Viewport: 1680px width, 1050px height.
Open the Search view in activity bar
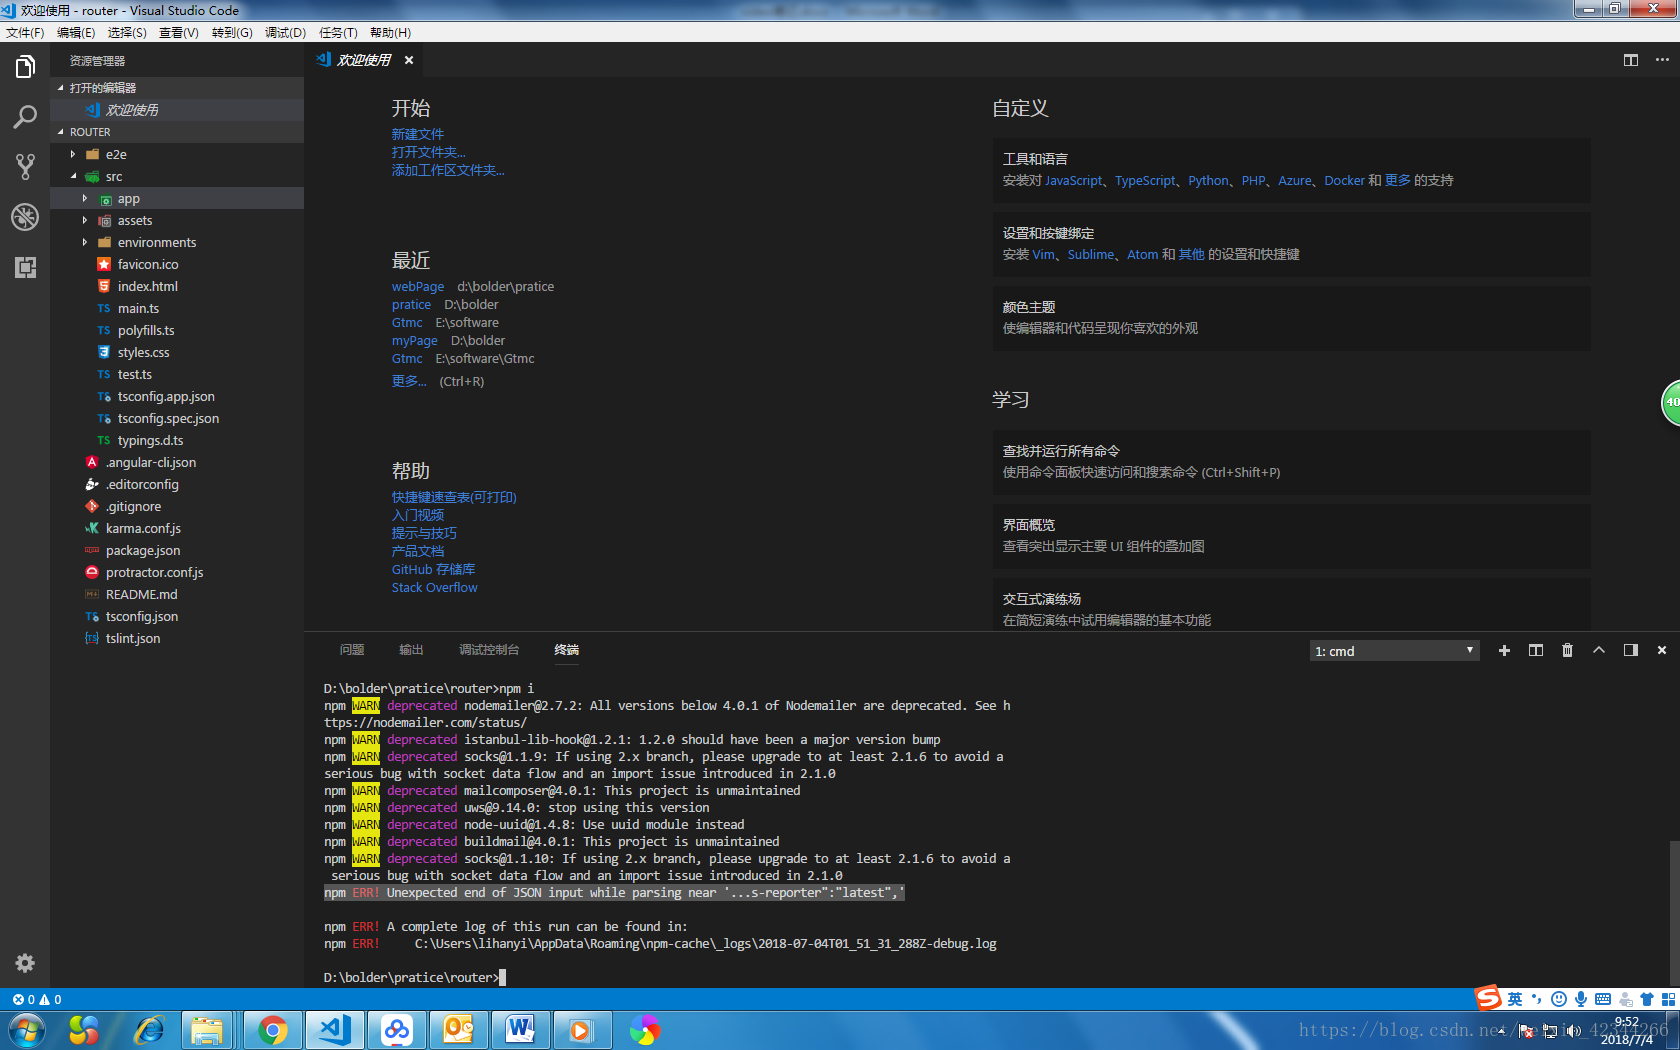pyautogui.click(x=25, y=117)
